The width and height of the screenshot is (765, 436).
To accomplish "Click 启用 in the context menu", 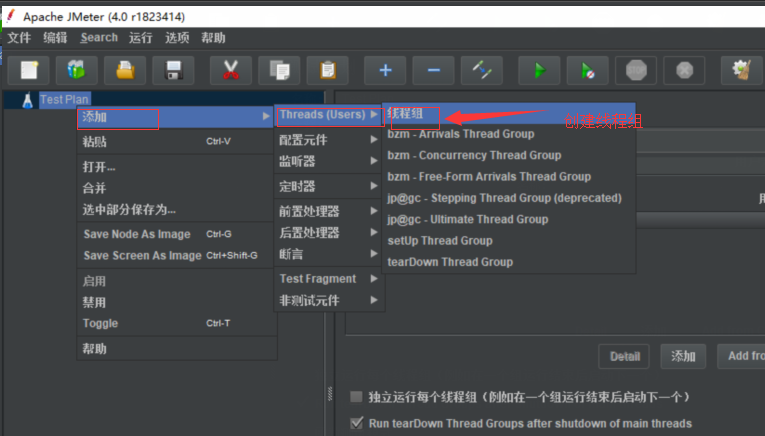I will [x=176, y=281].
